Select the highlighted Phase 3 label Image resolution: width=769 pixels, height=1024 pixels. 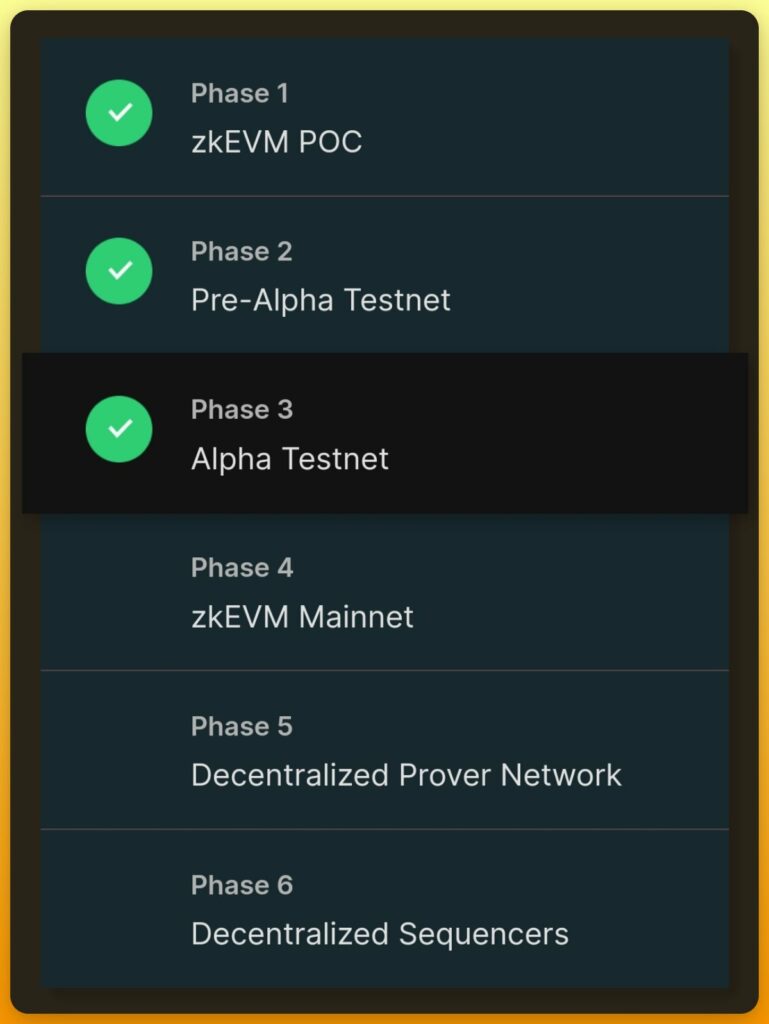(x=242, y=409)
